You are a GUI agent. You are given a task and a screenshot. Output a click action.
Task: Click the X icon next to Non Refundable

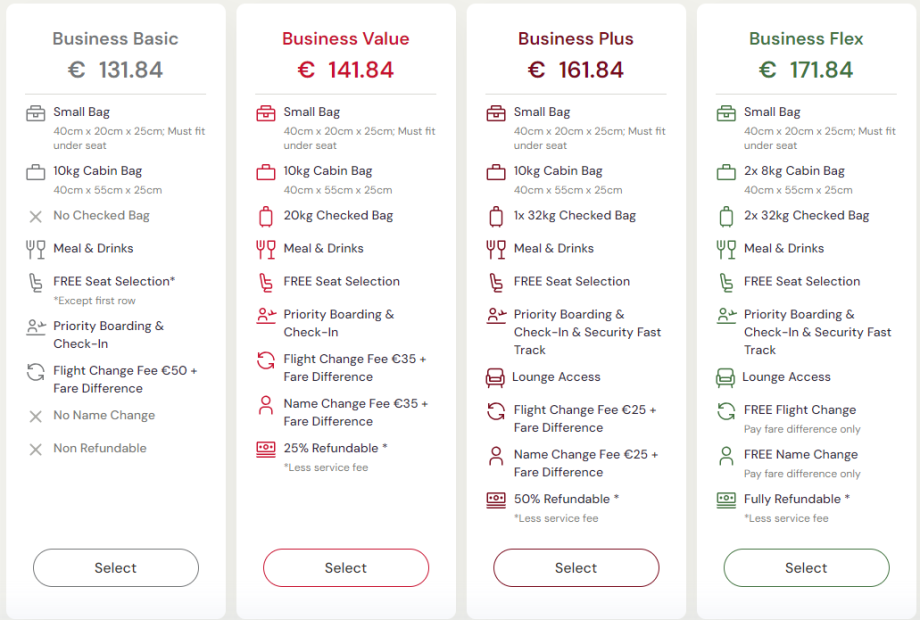[x=38, y=449]
